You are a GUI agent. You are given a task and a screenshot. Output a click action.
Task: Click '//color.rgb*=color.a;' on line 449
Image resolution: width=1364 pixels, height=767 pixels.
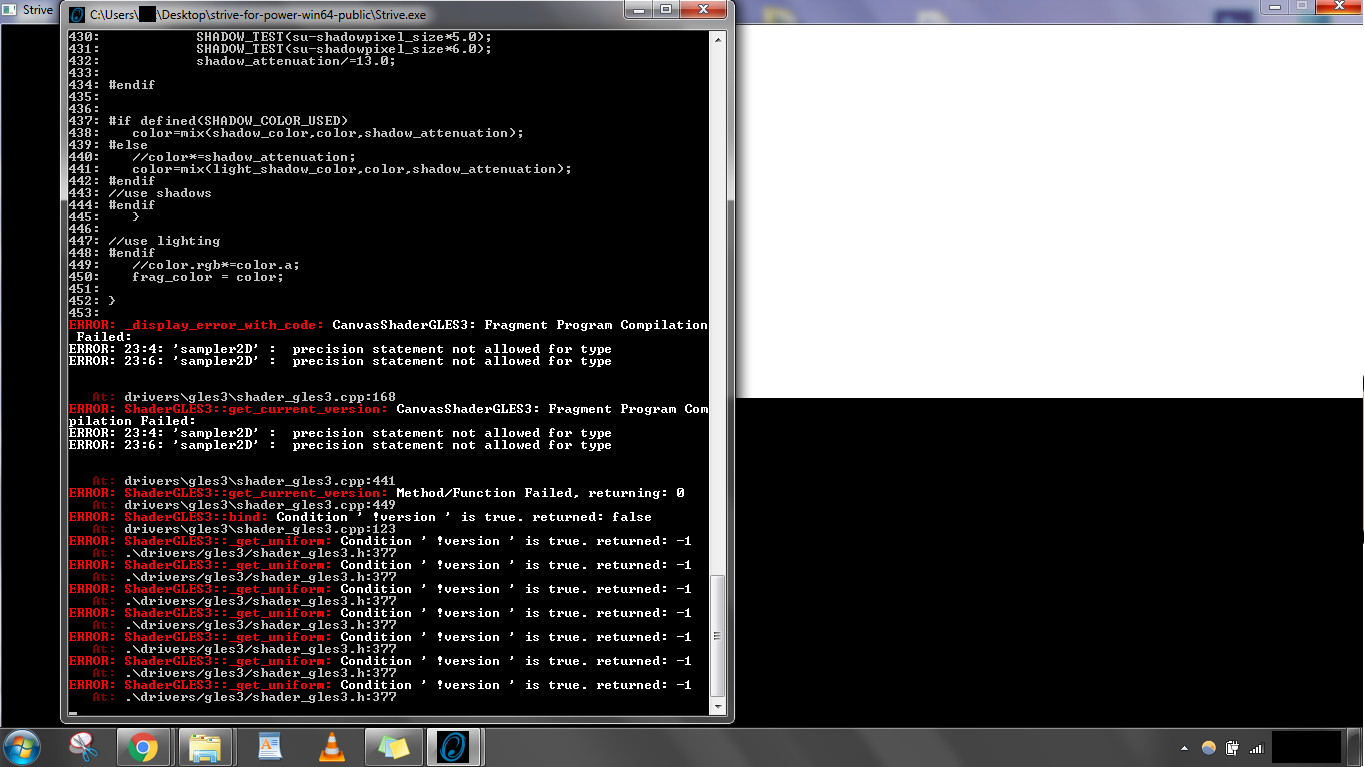pyautogui.click(x=216, y=265)
